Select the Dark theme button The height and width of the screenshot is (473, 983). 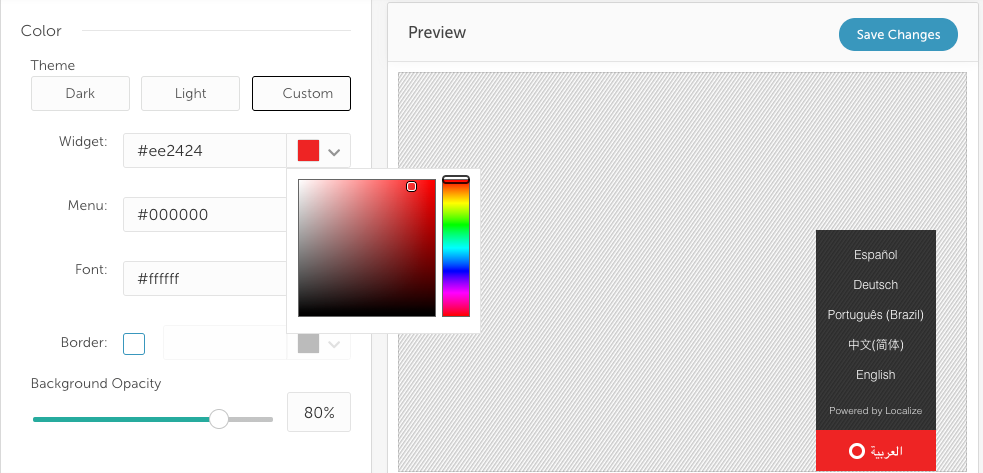pyautogui.click(x=80, y=93)
